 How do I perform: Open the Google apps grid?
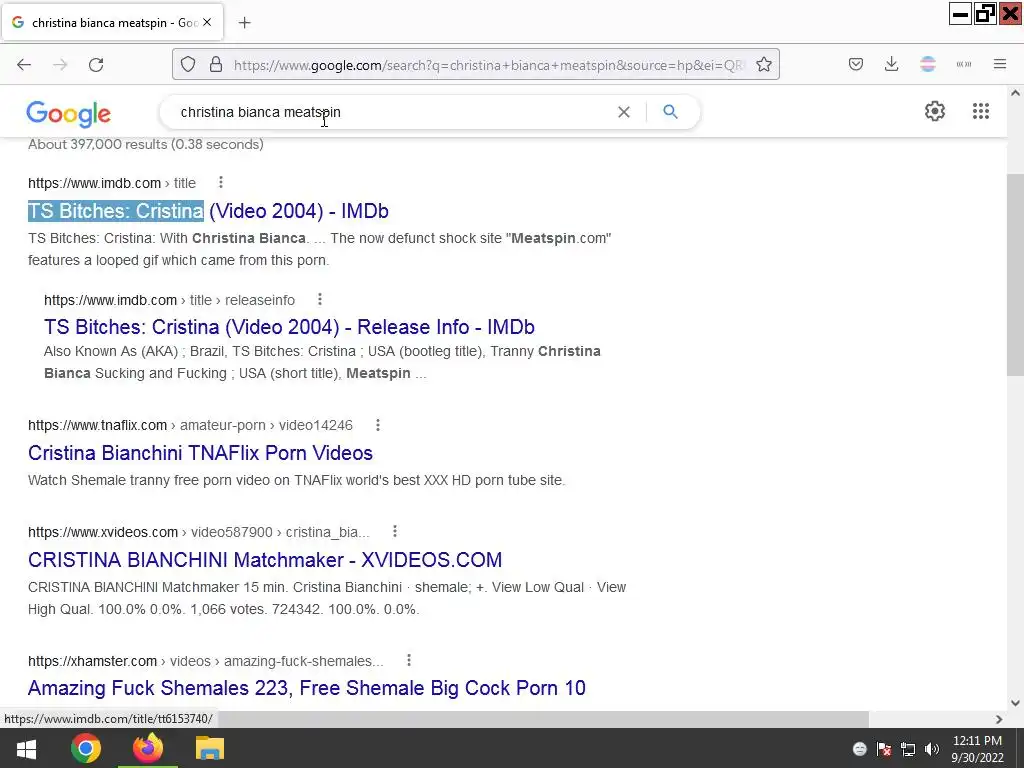pyautogui.click(x=980, y=111)
